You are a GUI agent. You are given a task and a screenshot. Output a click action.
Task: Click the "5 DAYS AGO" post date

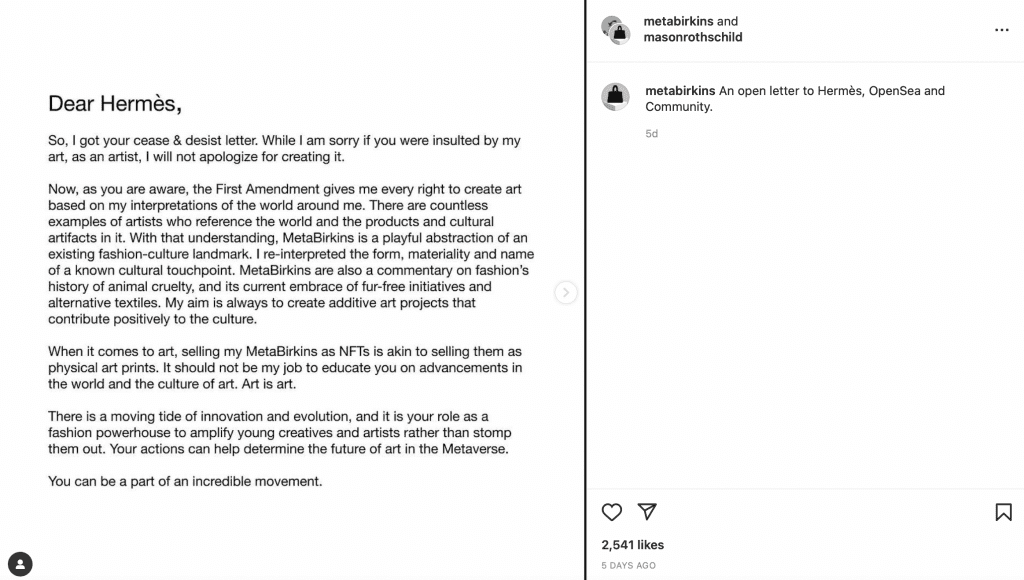tap(629, 566)
